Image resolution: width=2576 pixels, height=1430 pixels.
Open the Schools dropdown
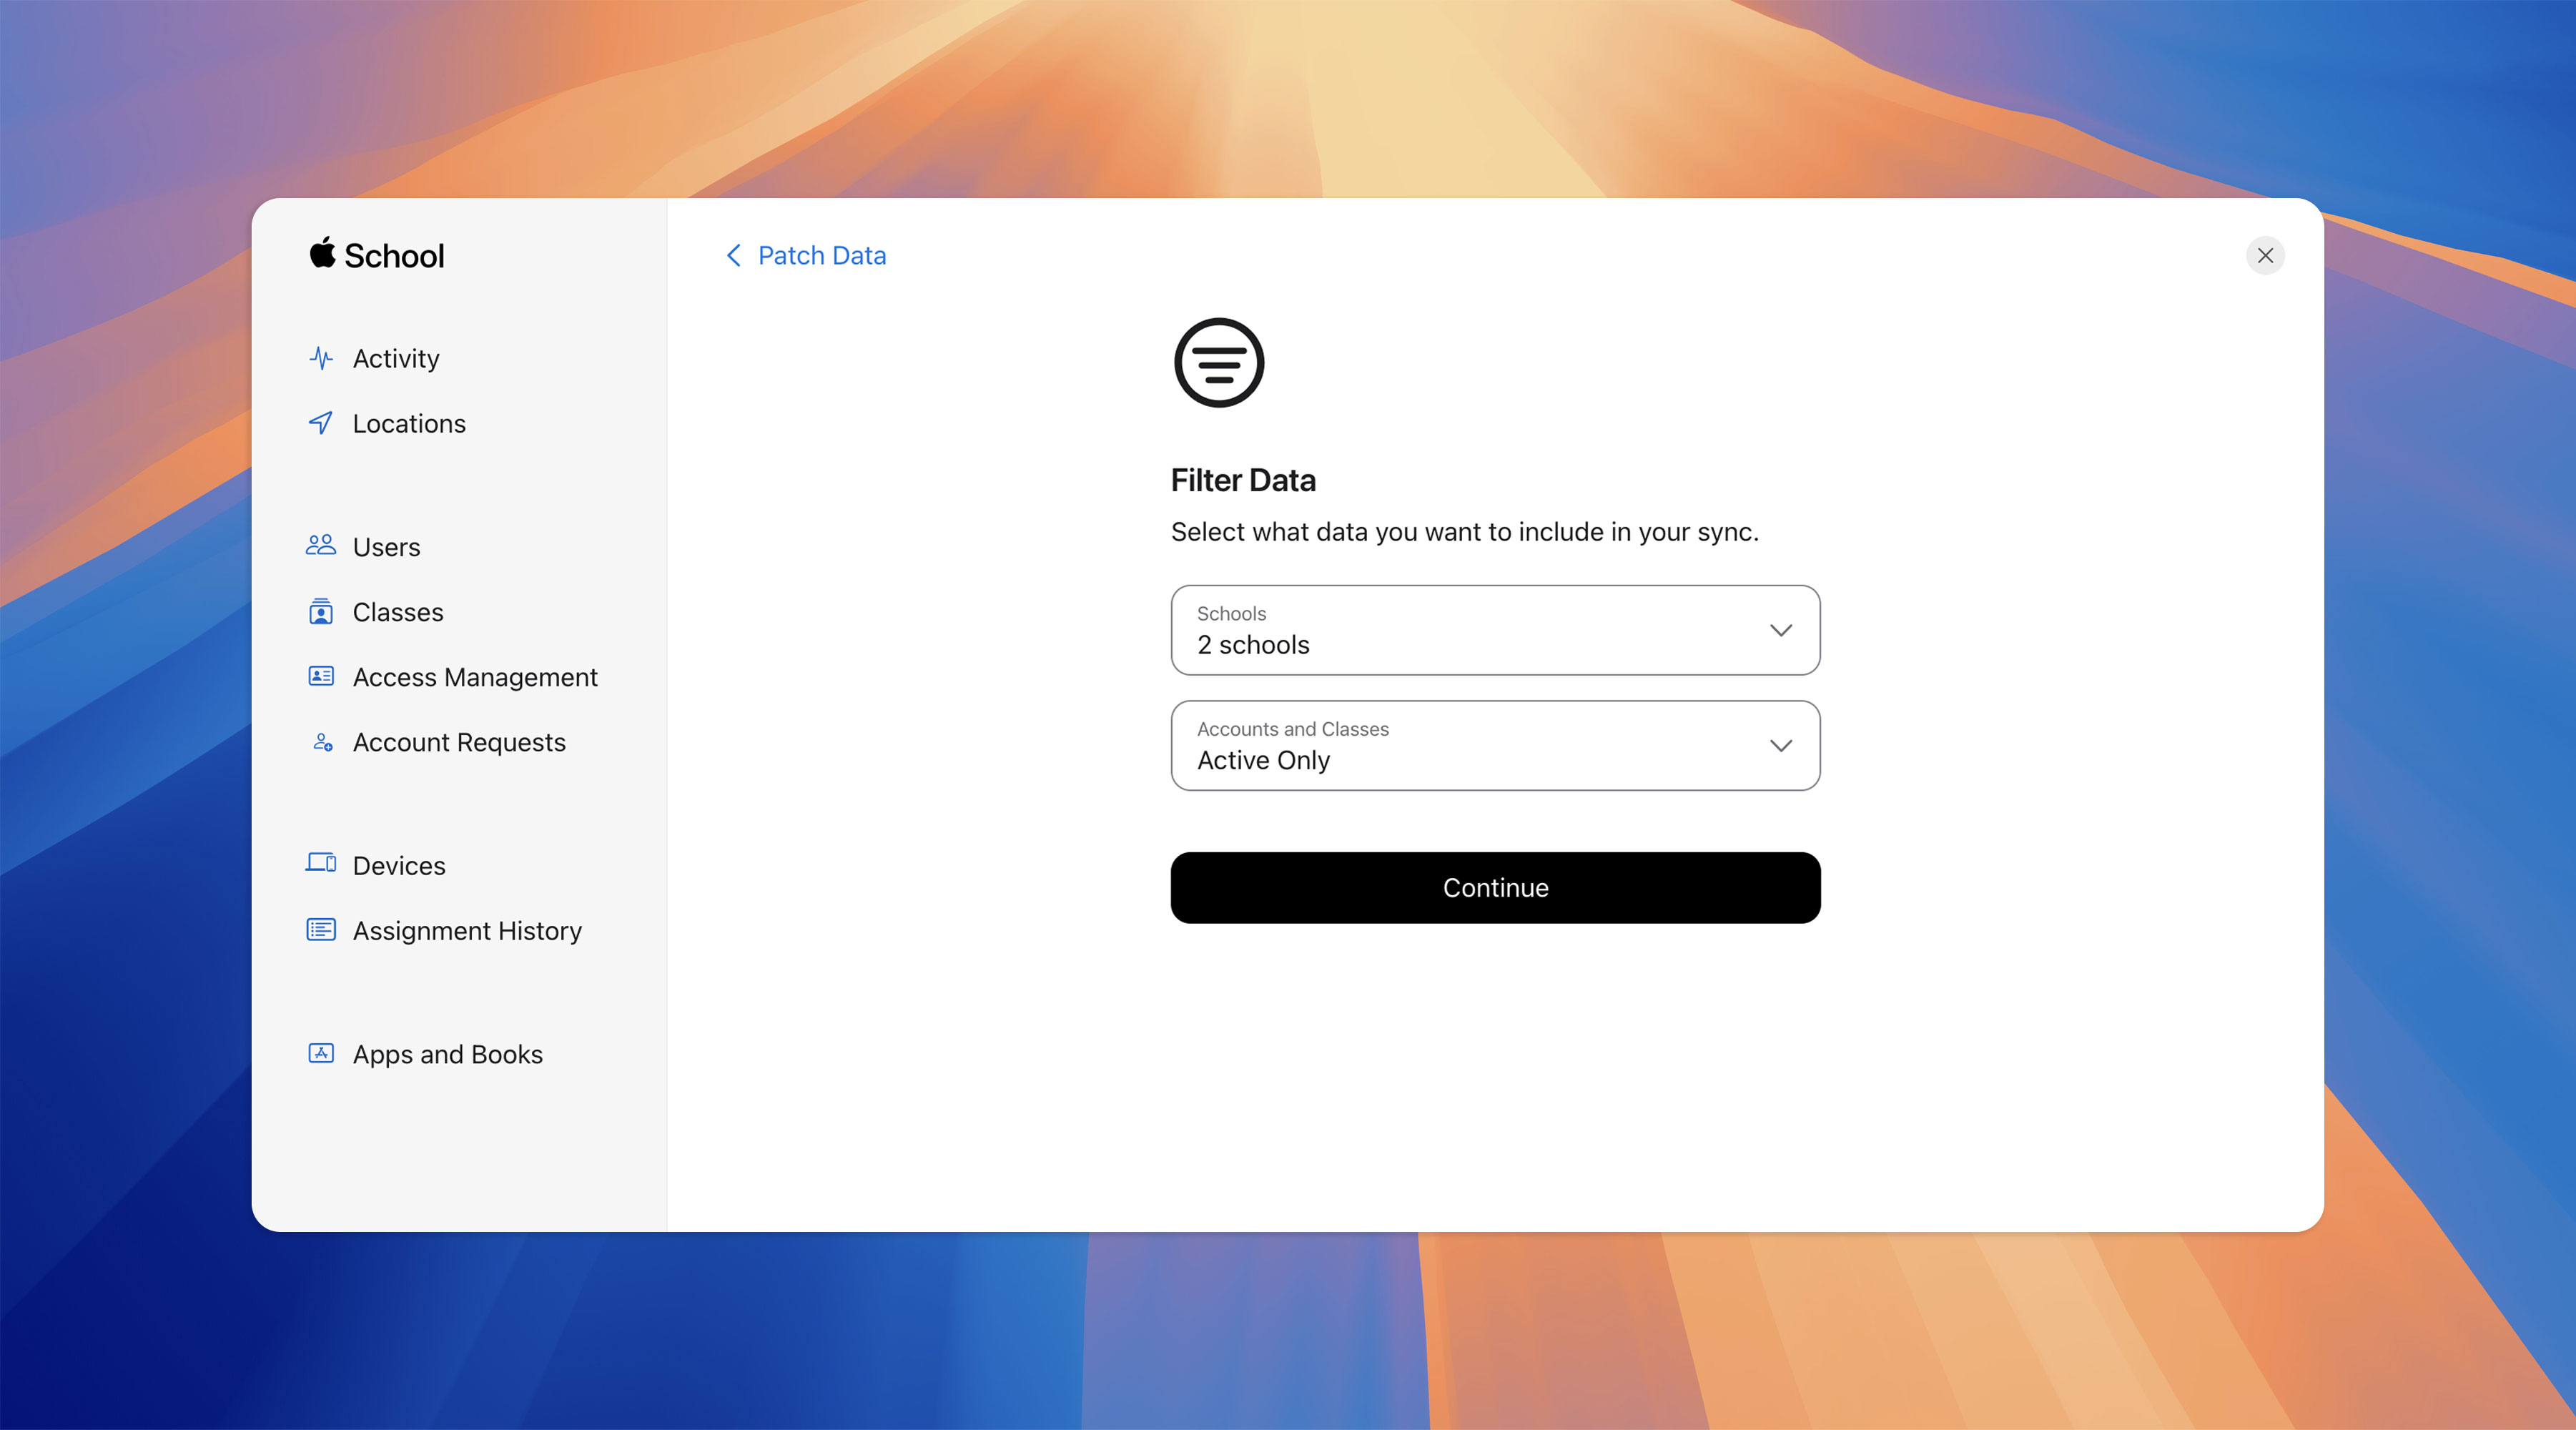tap(1494, 630)
